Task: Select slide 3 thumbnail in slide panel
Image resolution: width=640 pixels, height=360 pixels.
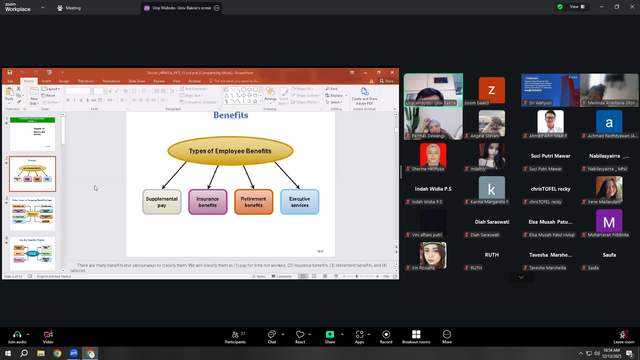Action: (x=32, y=213)
